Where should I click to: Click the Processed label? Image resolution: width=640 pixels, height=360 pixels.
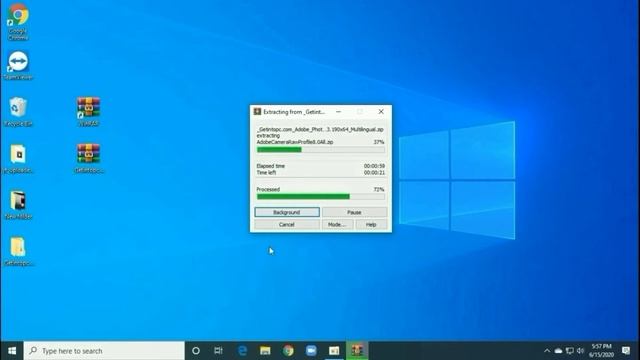click(268, 189)
